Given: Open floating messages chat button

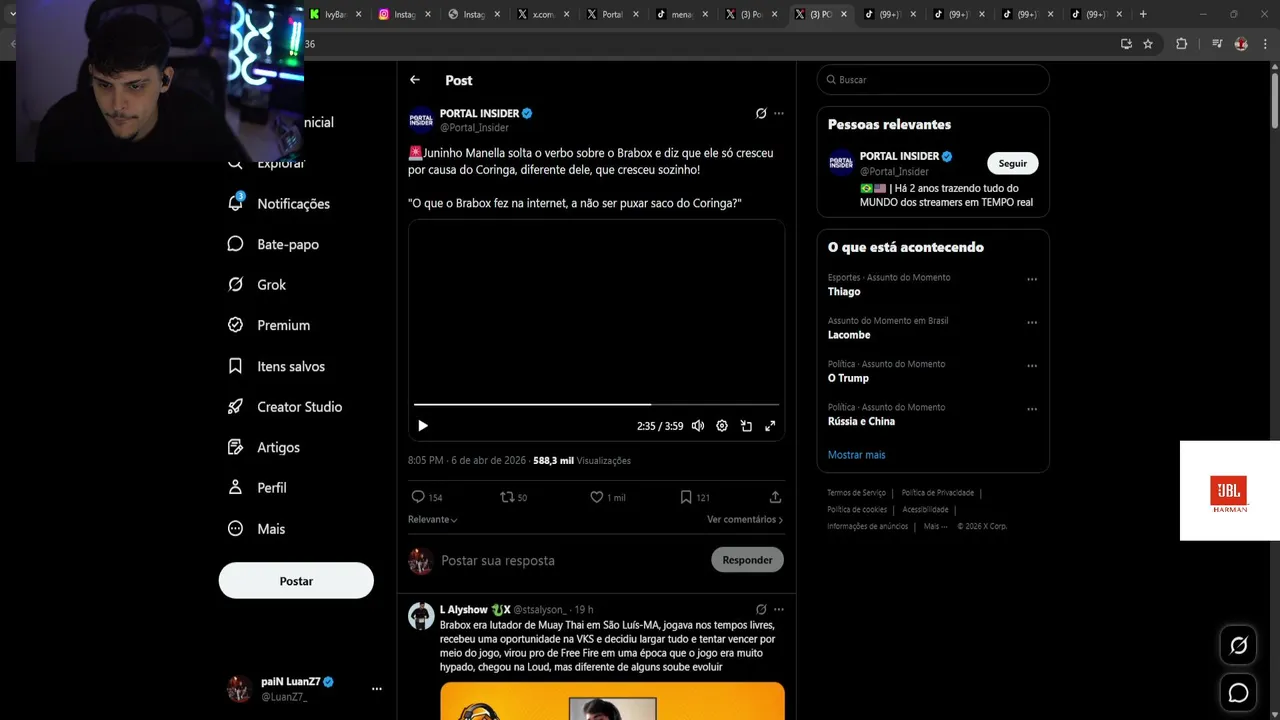Looking at the screenshot, I should tap(1238, 692).
